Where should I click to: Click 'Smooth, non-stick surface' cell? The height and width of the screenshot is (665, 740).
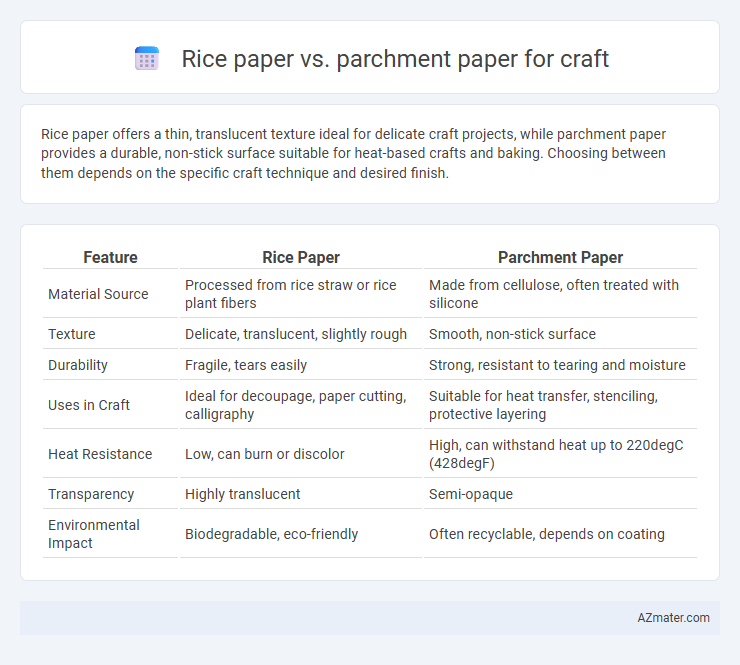512,334
